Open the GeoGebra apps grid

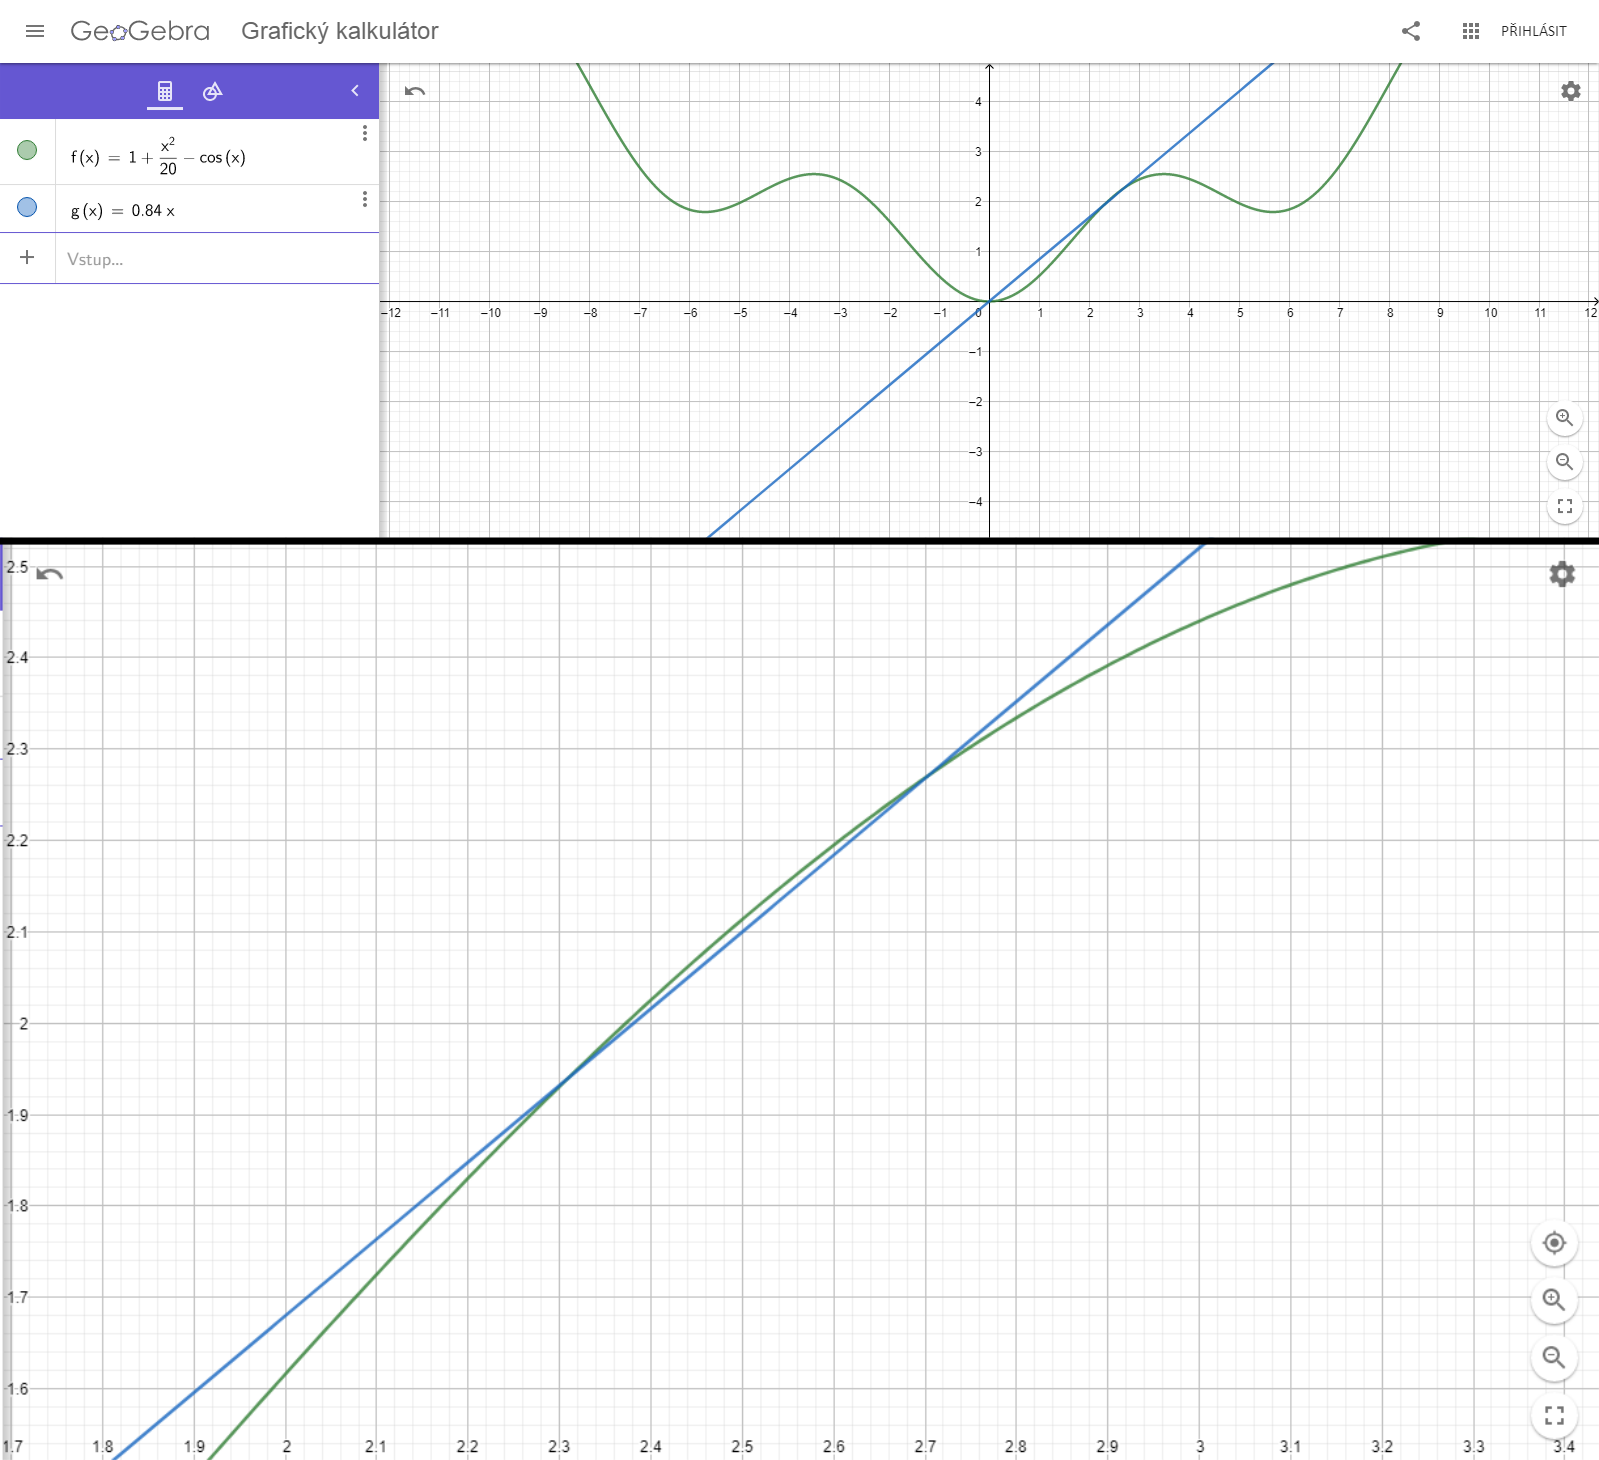[1470, 31]
